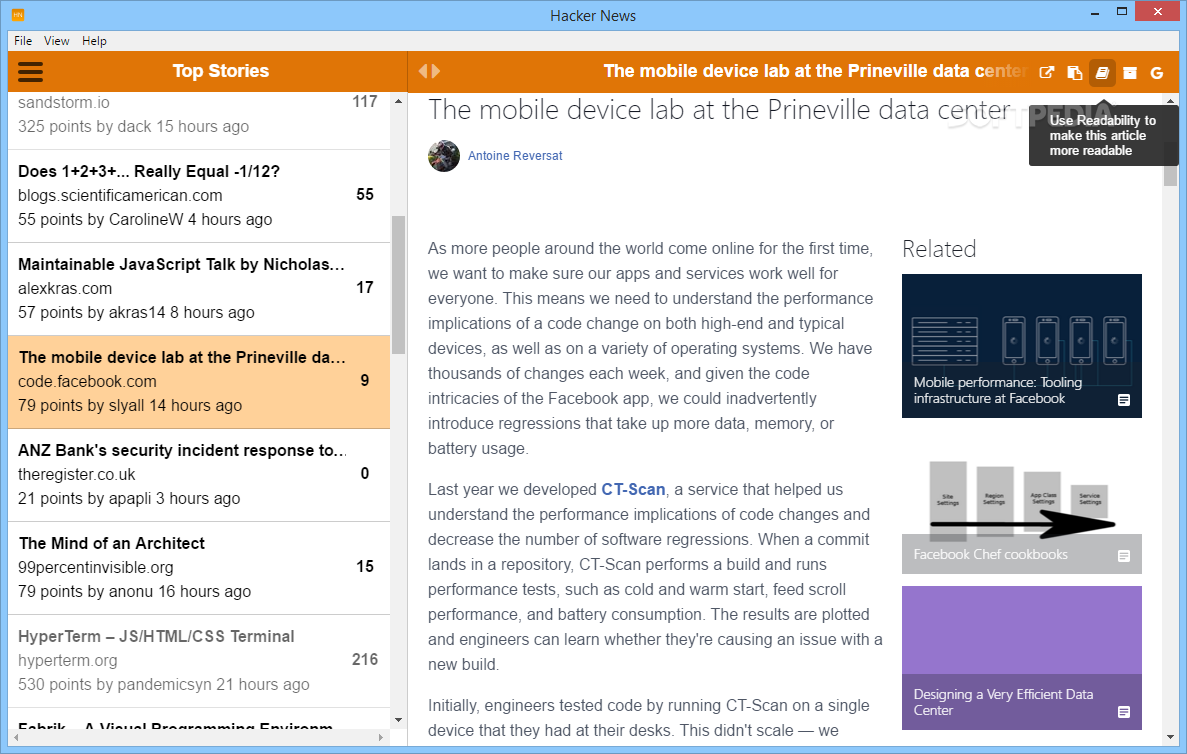Toggle Readability book icon
Image resolution: width=1187 pixels, height=754 pixels.
(x=1102, y=73)
